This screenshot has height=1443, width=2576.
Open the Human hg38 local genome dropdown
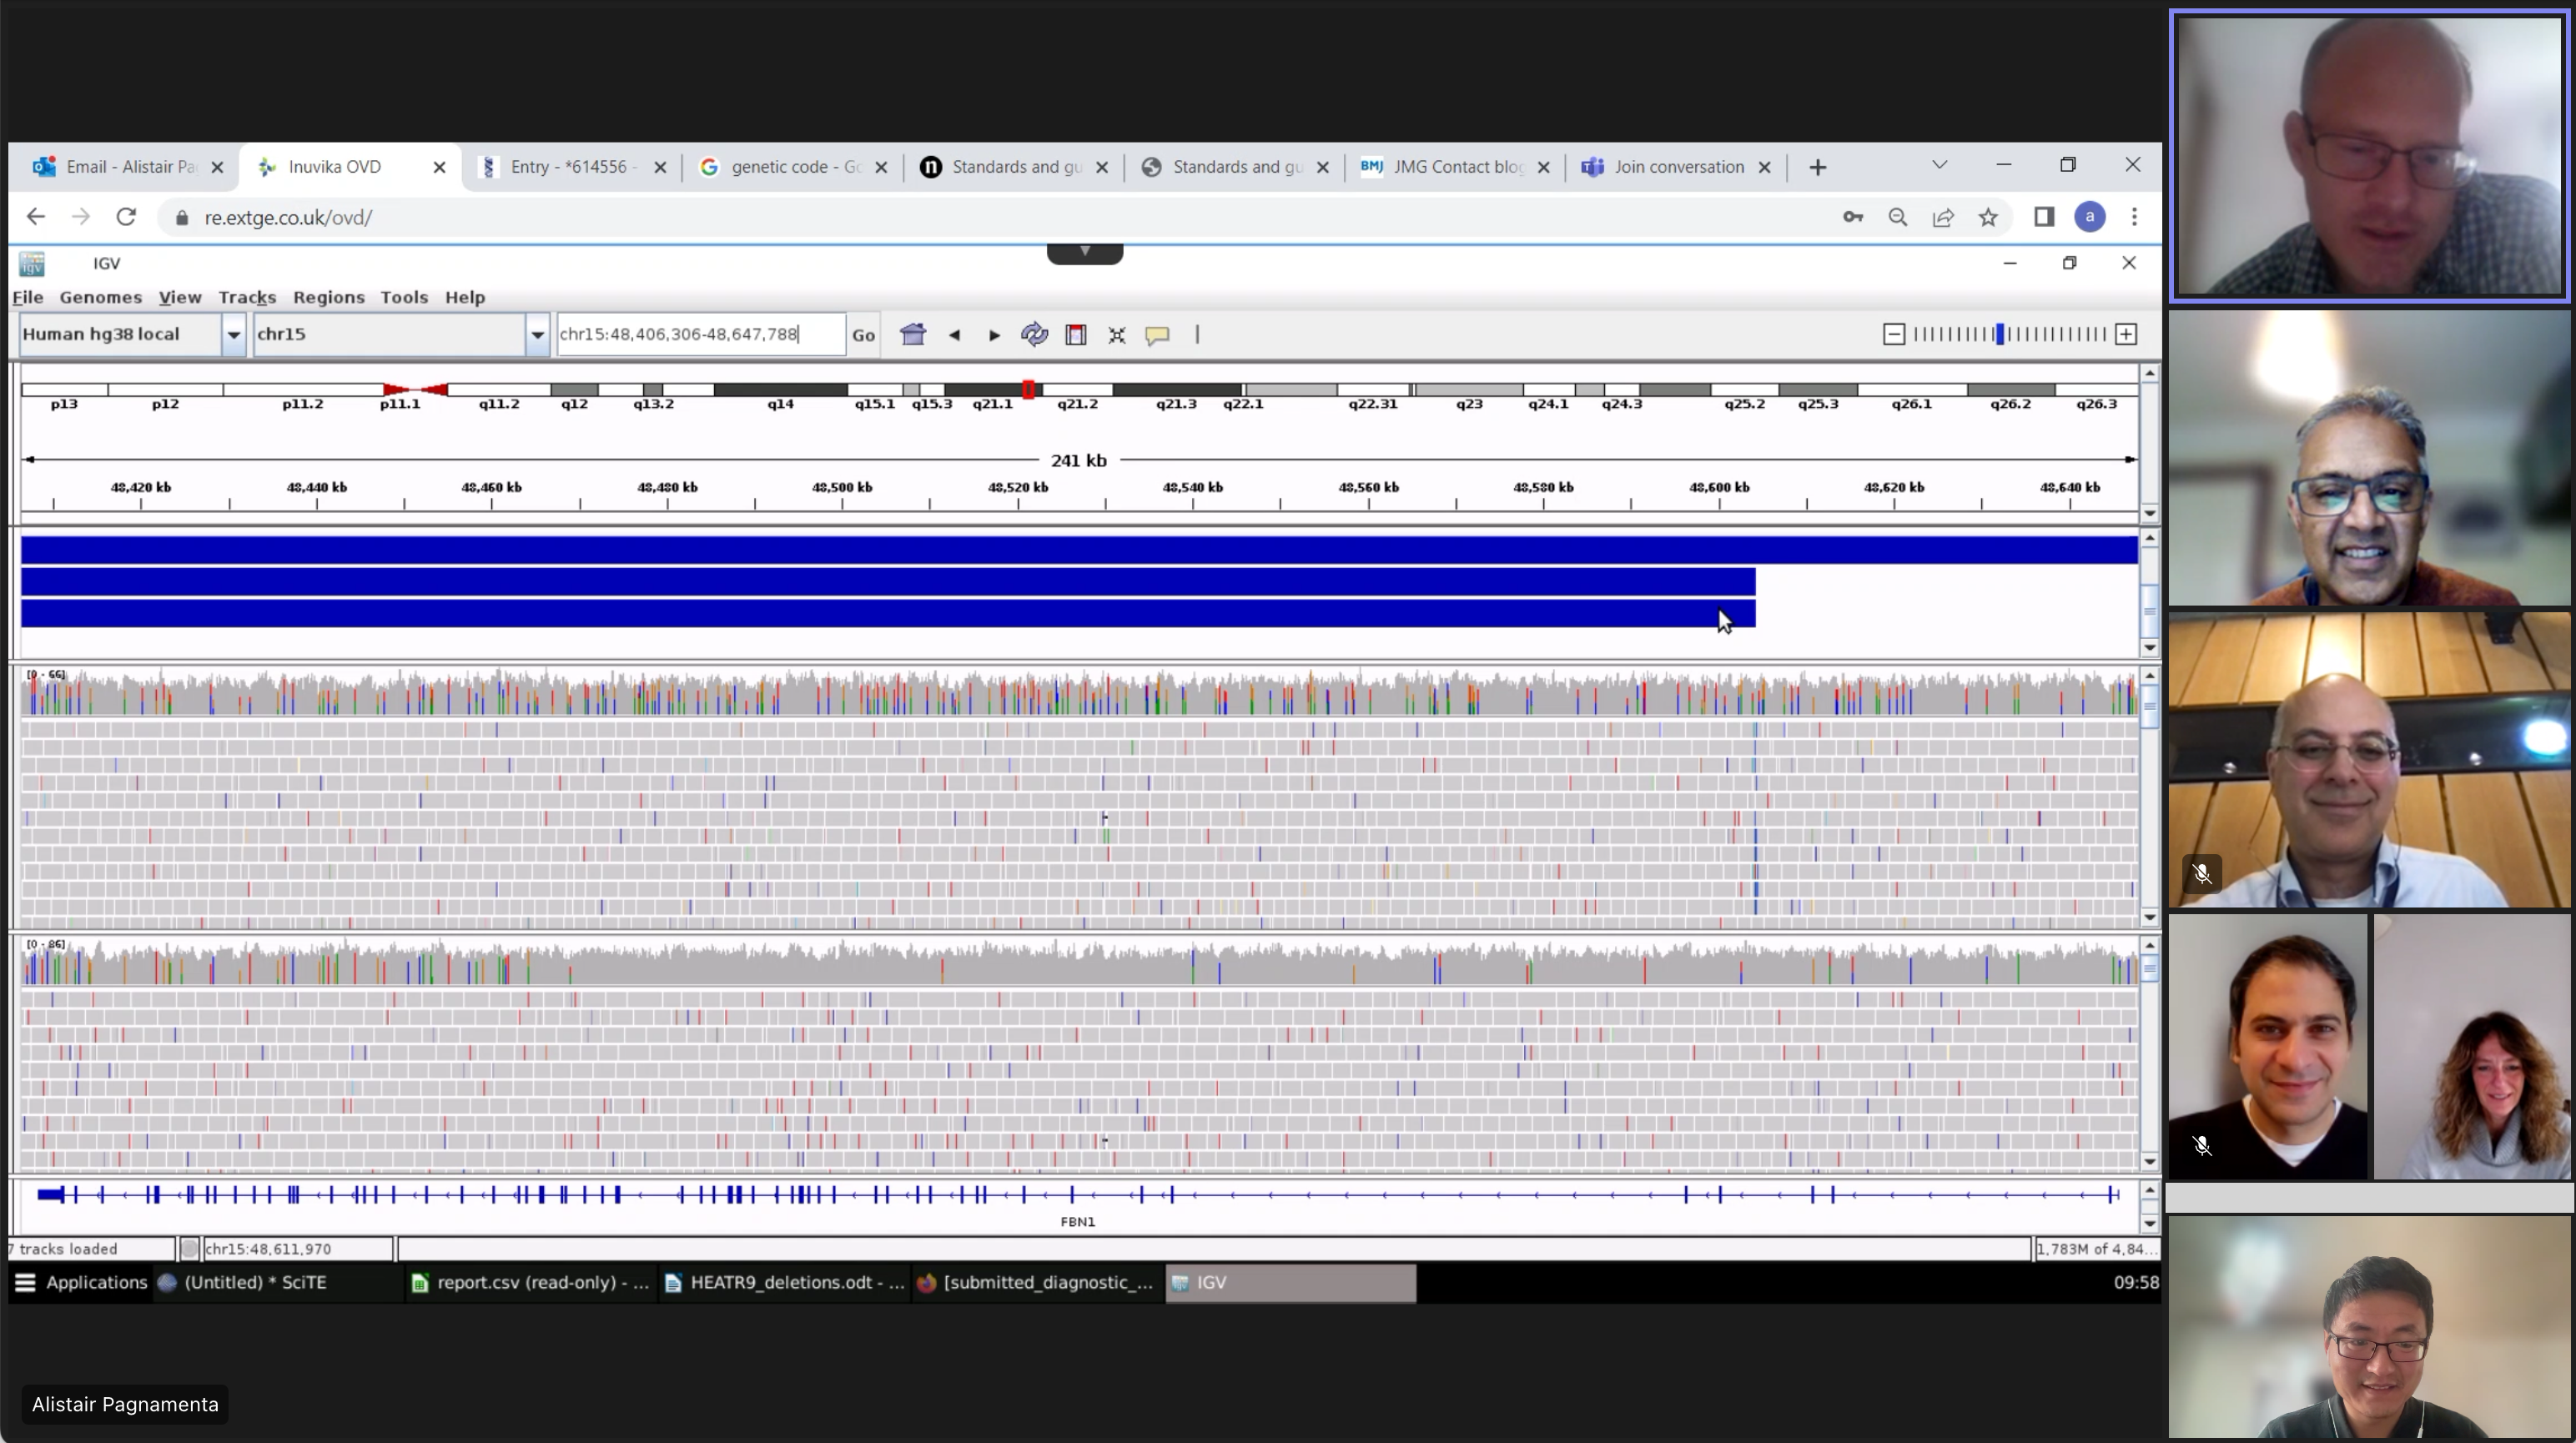click(233, 334)
